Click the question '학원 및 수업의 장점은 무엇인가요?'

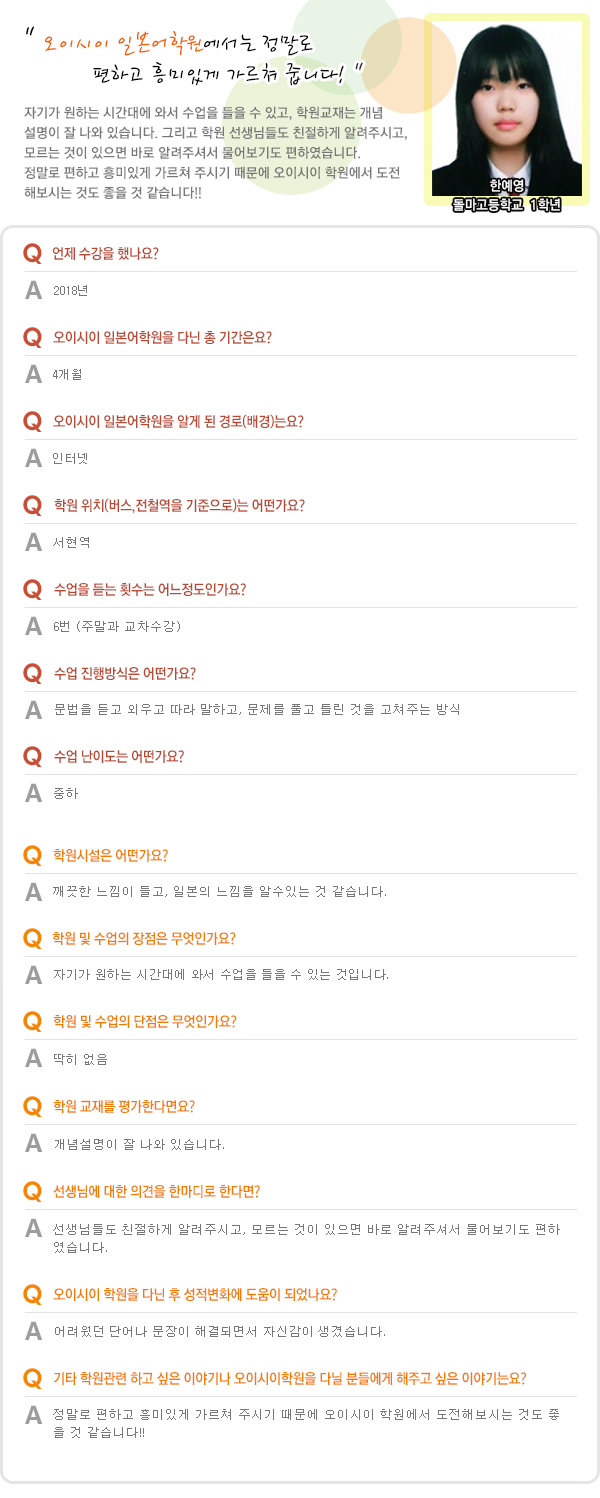coord(144,939)
